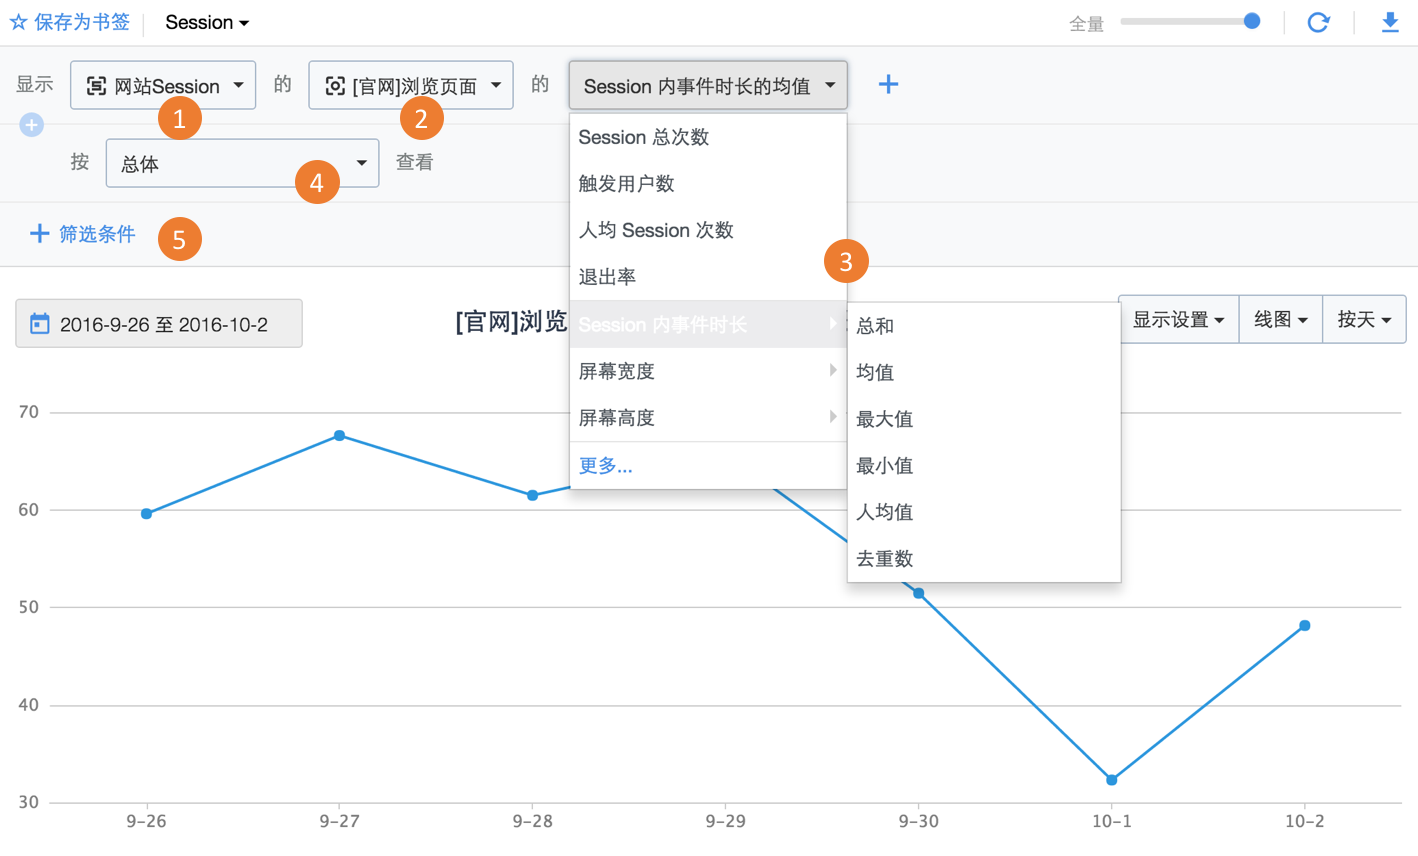Open the 网站Session dropdown

163,86
